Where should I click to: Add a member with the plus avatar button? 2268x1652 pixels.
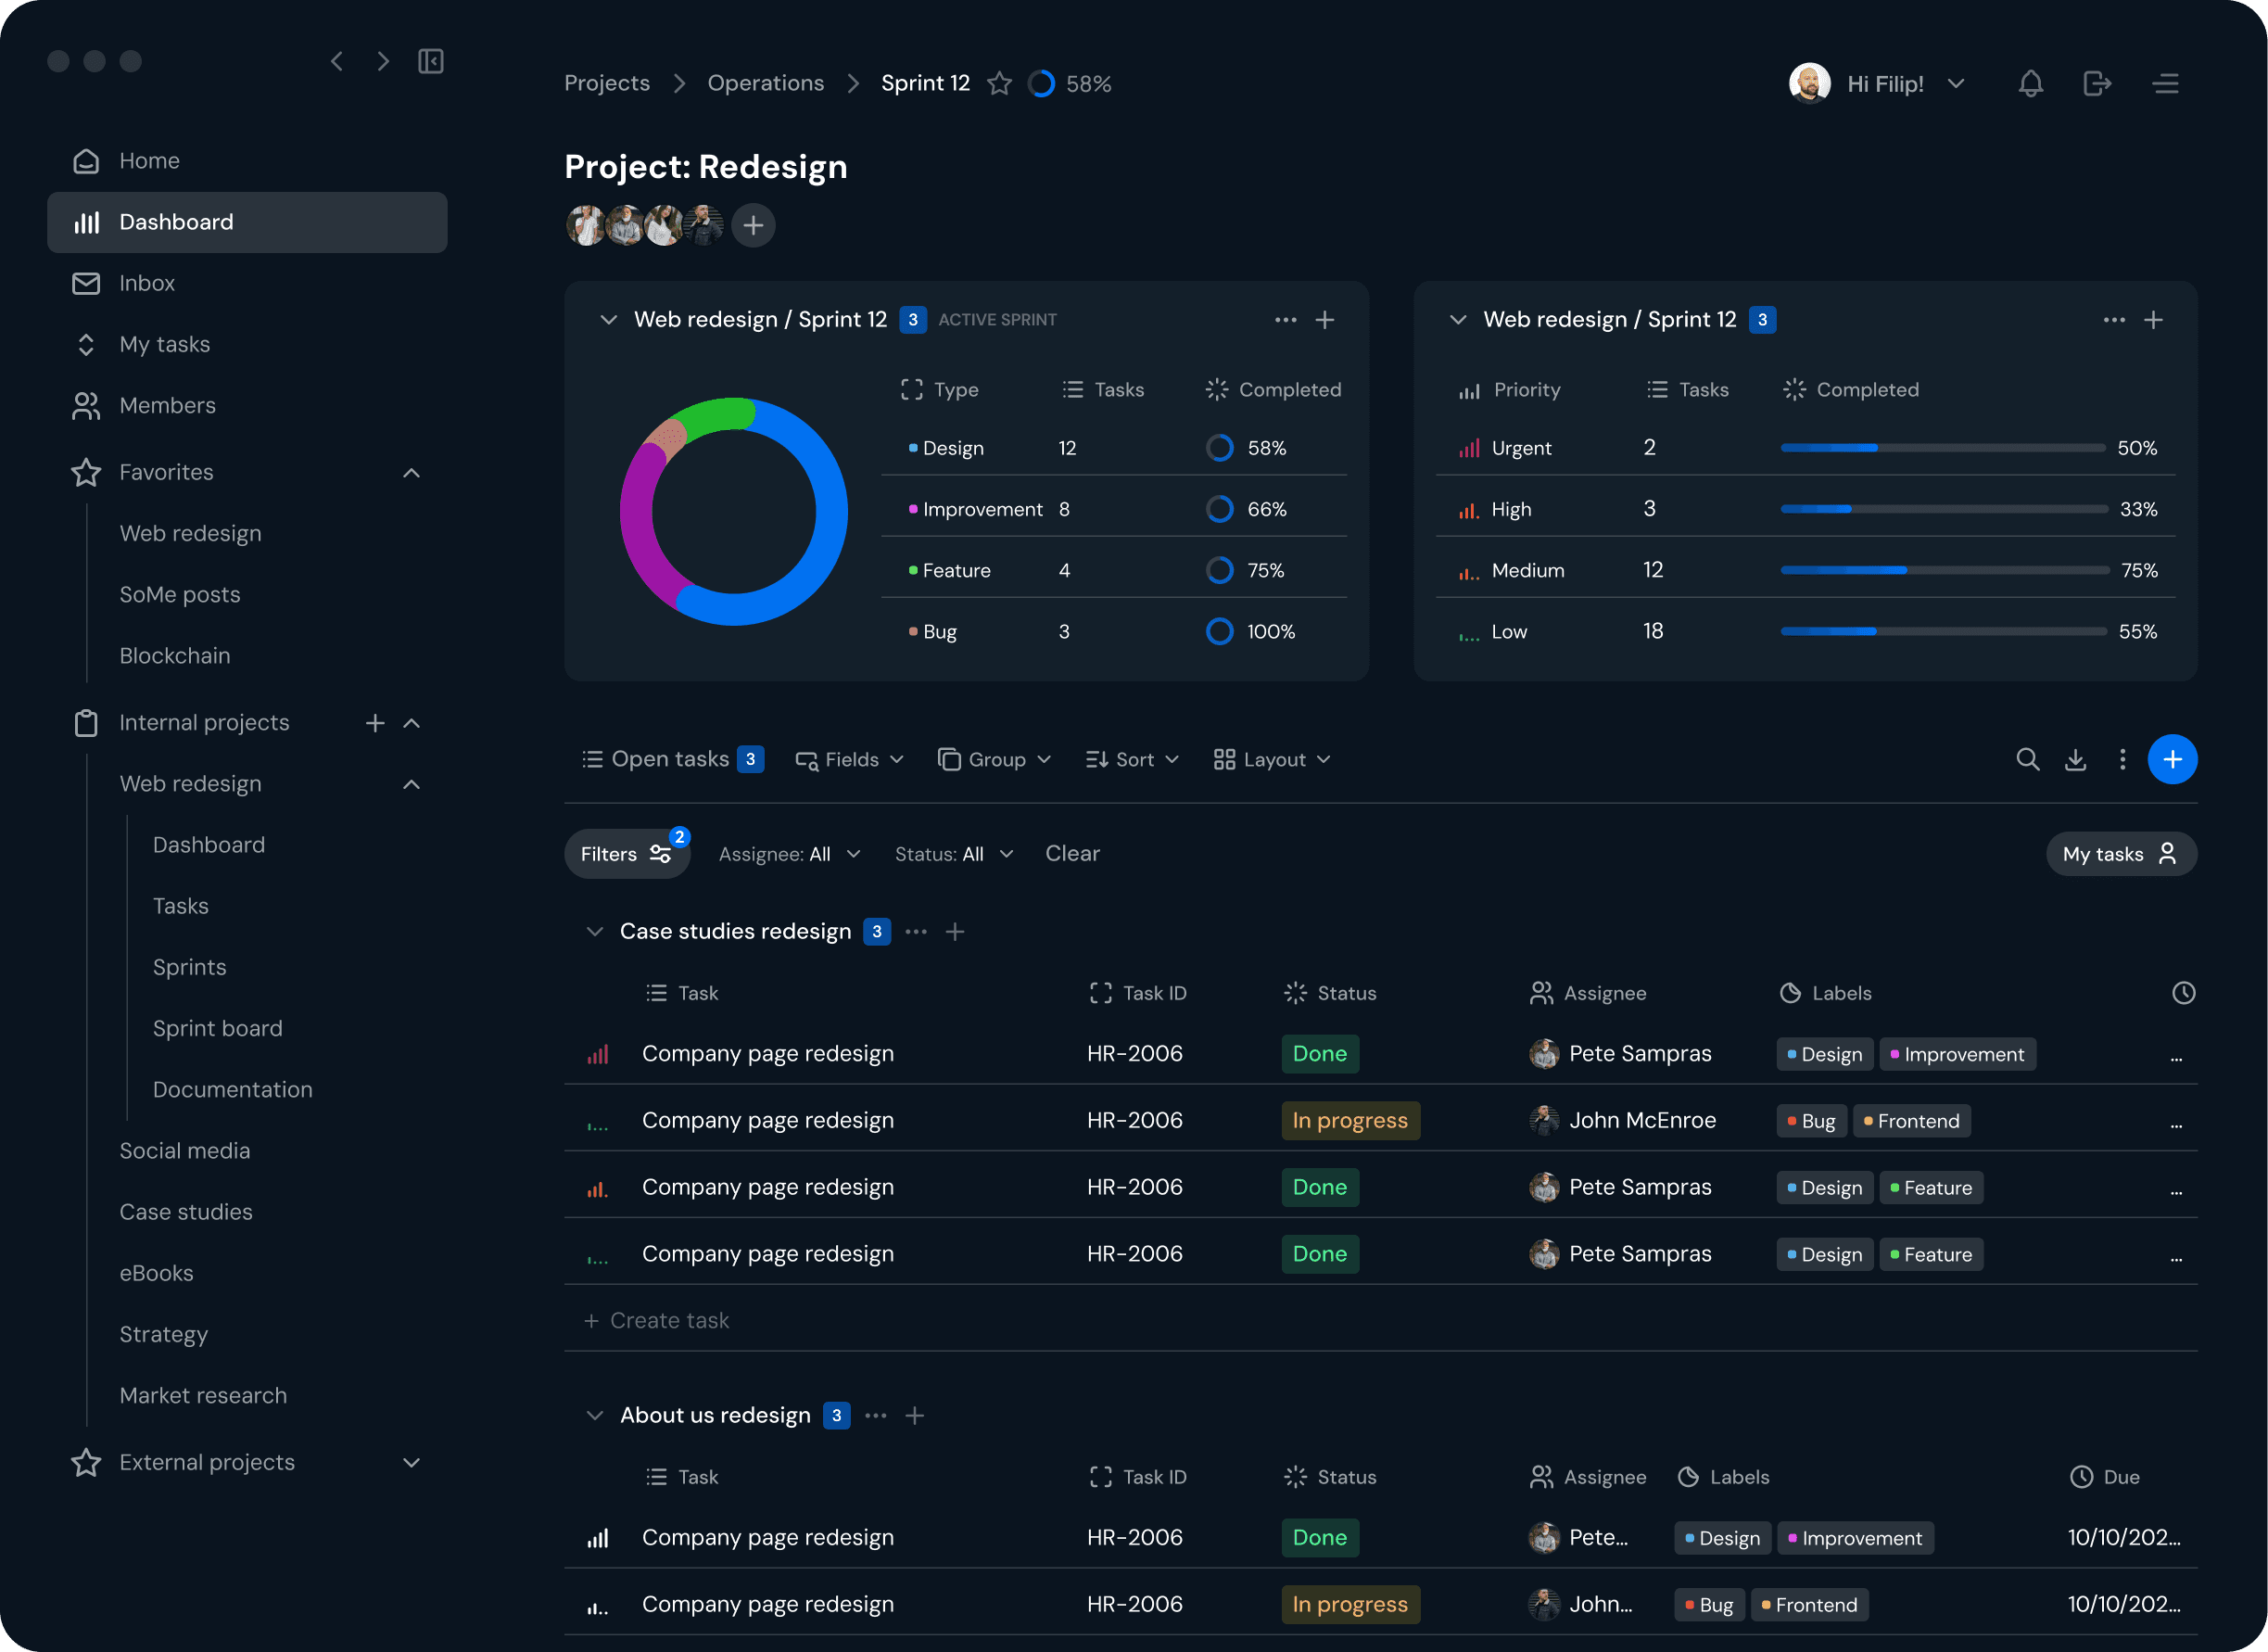tap(753, 225)
